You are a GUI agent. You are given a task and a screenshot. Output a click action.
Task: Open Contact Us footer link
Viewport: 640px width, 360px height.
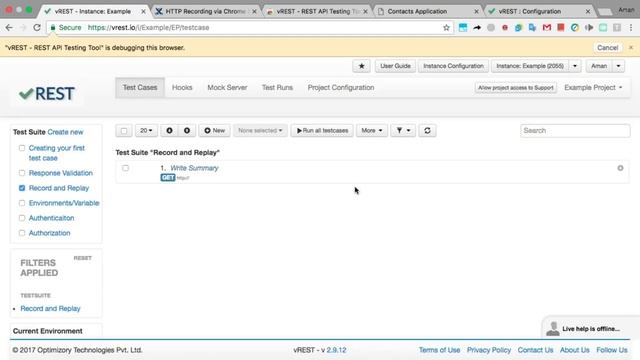(535, 350)
